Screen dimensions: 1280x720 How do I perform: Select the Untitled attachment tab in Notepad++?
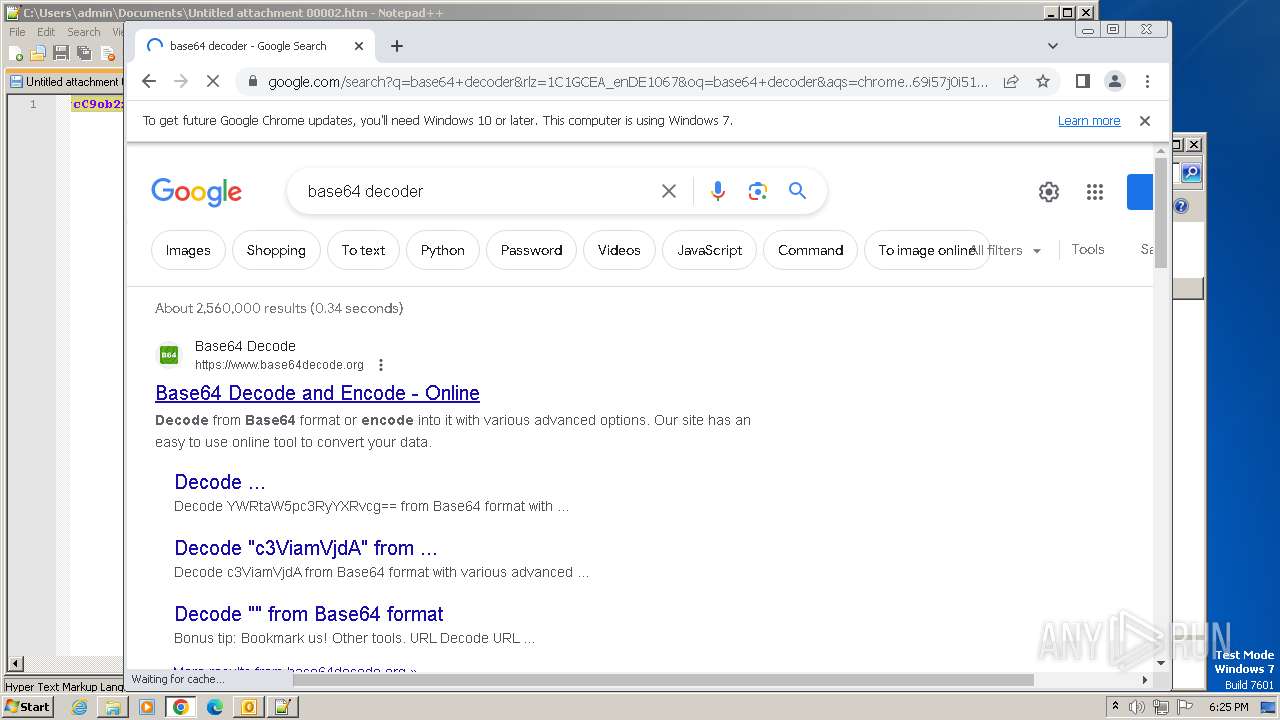click(66, 82)
